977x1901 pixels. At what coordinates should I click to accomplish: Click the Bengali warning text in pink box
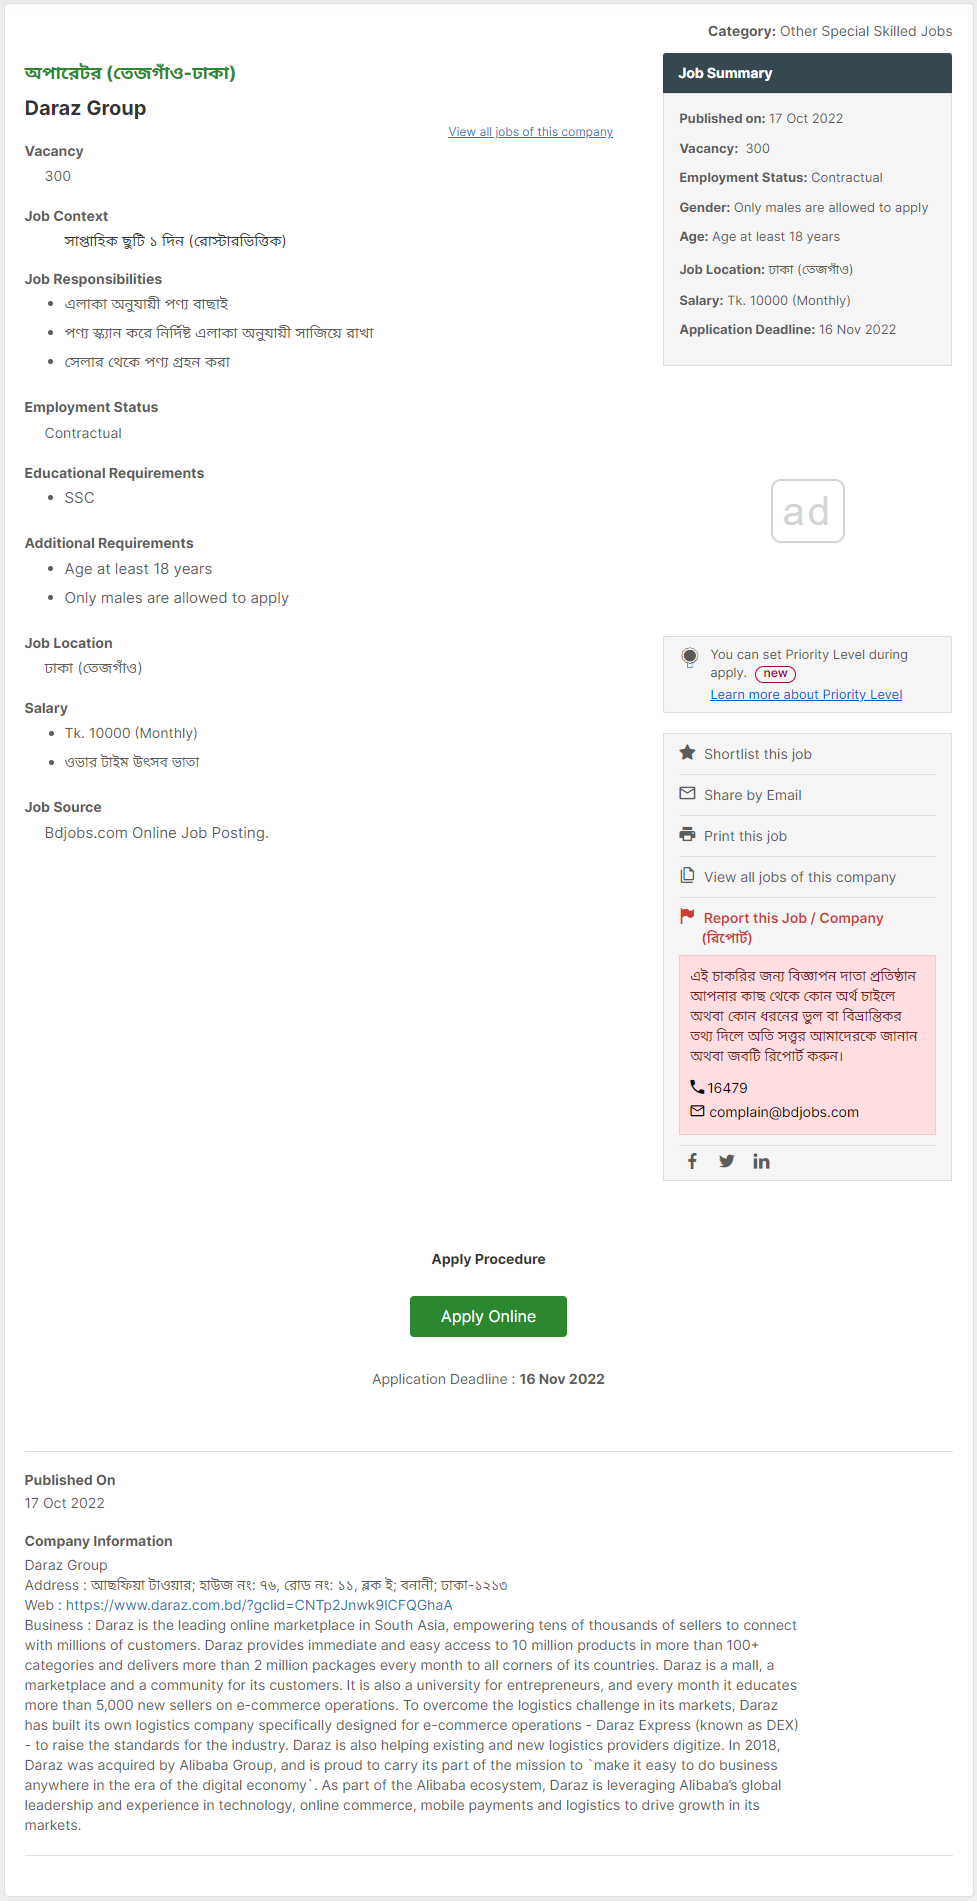click(804, 1015)
